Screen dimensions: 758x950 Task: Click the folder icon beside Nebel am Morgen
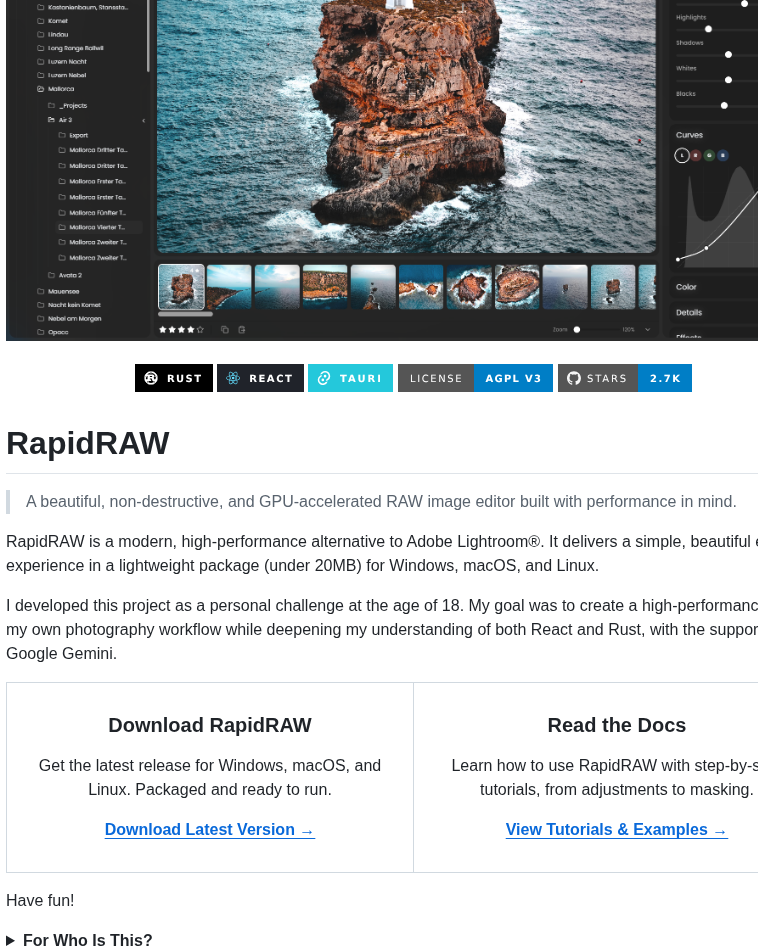point(41,319)
